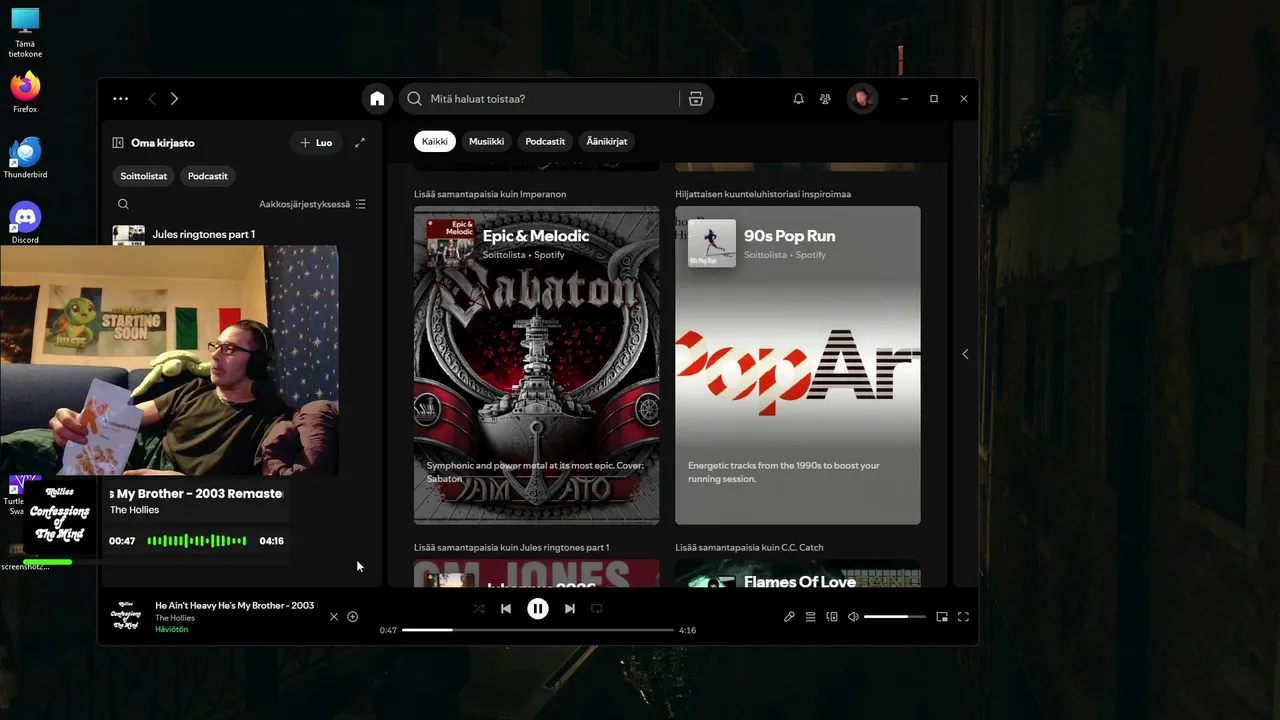Open Jules ringtones part 1 playlist
Image resolution: width=1280 pixels, height=720 pixels.
[240, 235]
